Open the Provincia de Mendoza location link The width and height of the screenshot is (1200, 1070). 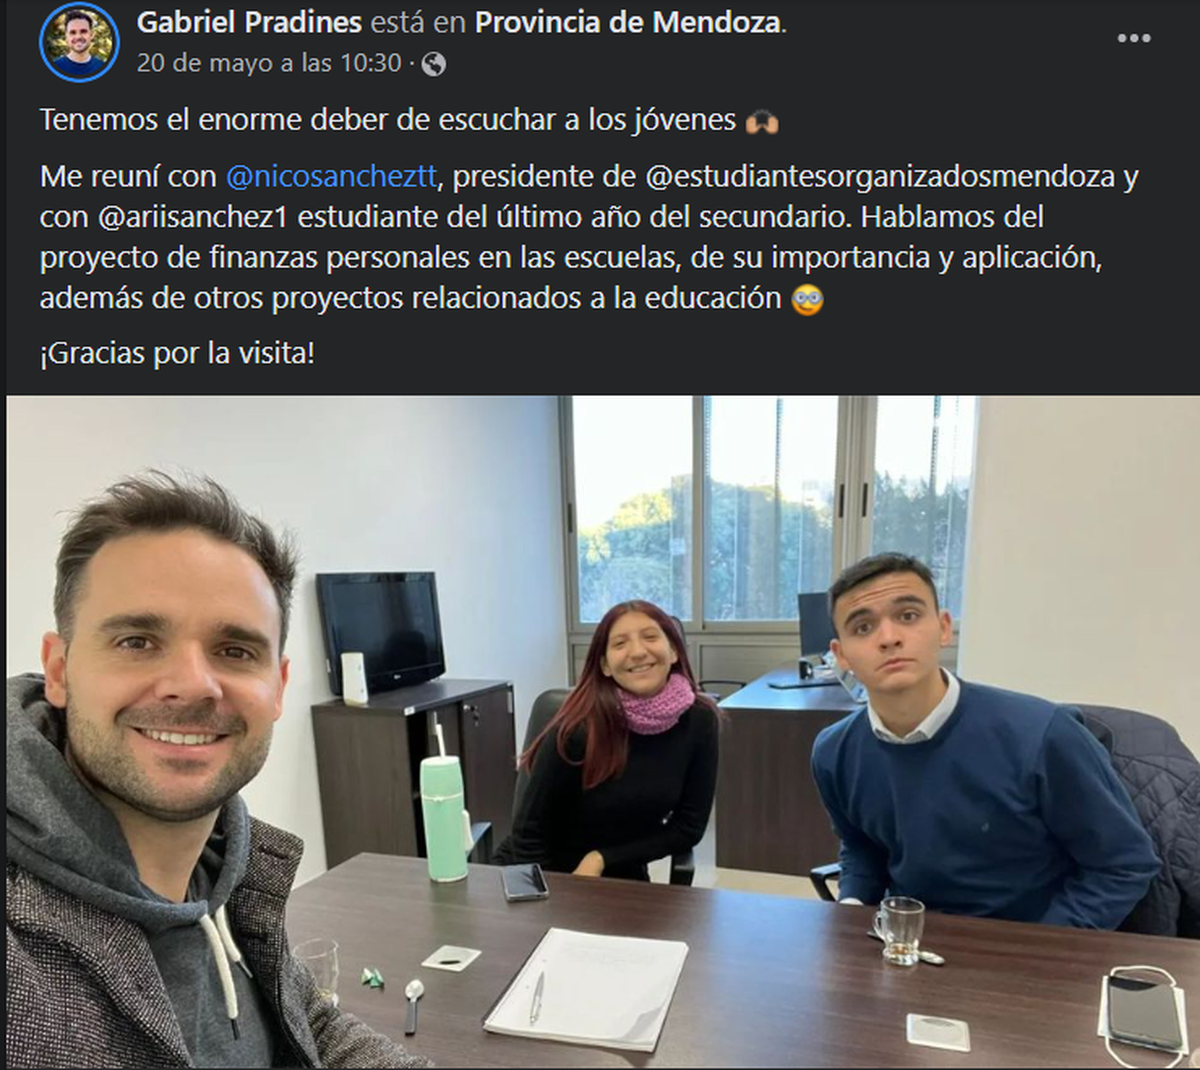[x=628, y=22]
